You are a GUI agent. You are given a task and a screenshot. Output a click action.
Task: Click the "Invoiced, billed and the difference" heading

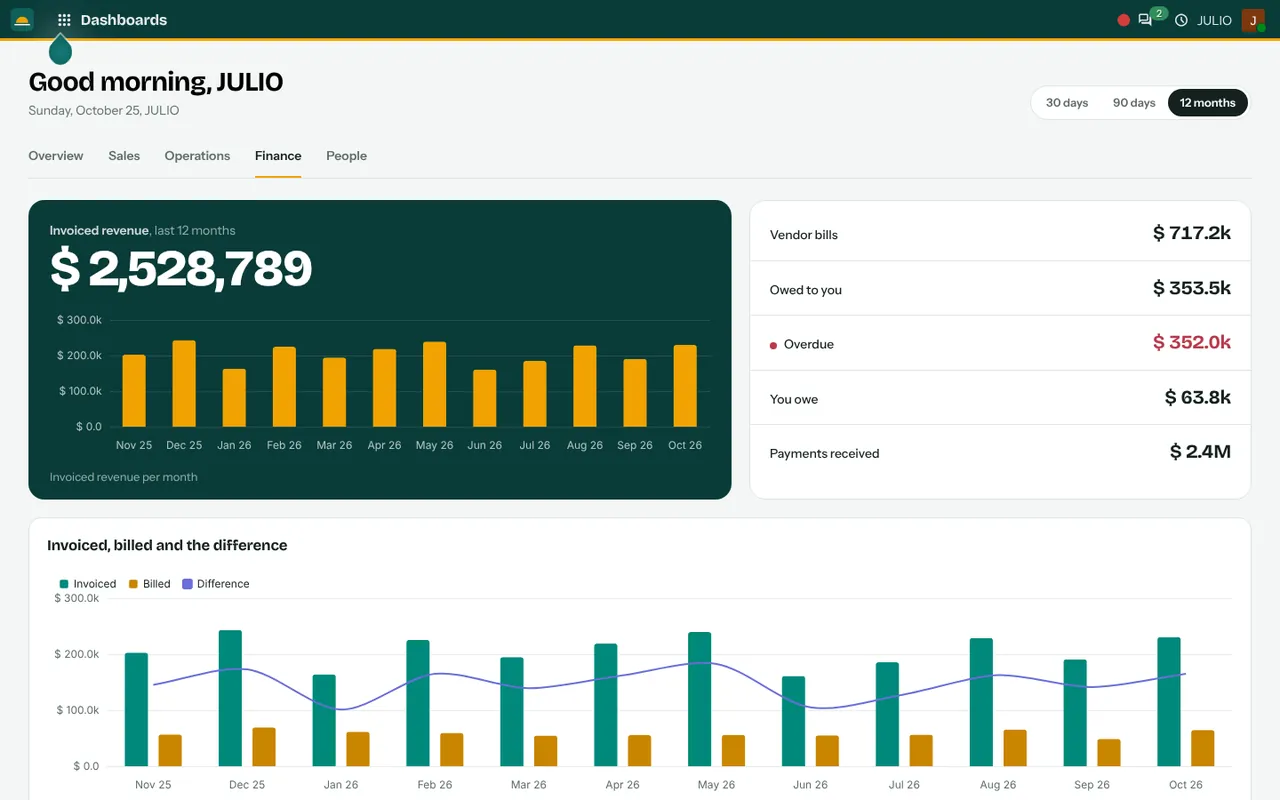[x=167, y=545]
